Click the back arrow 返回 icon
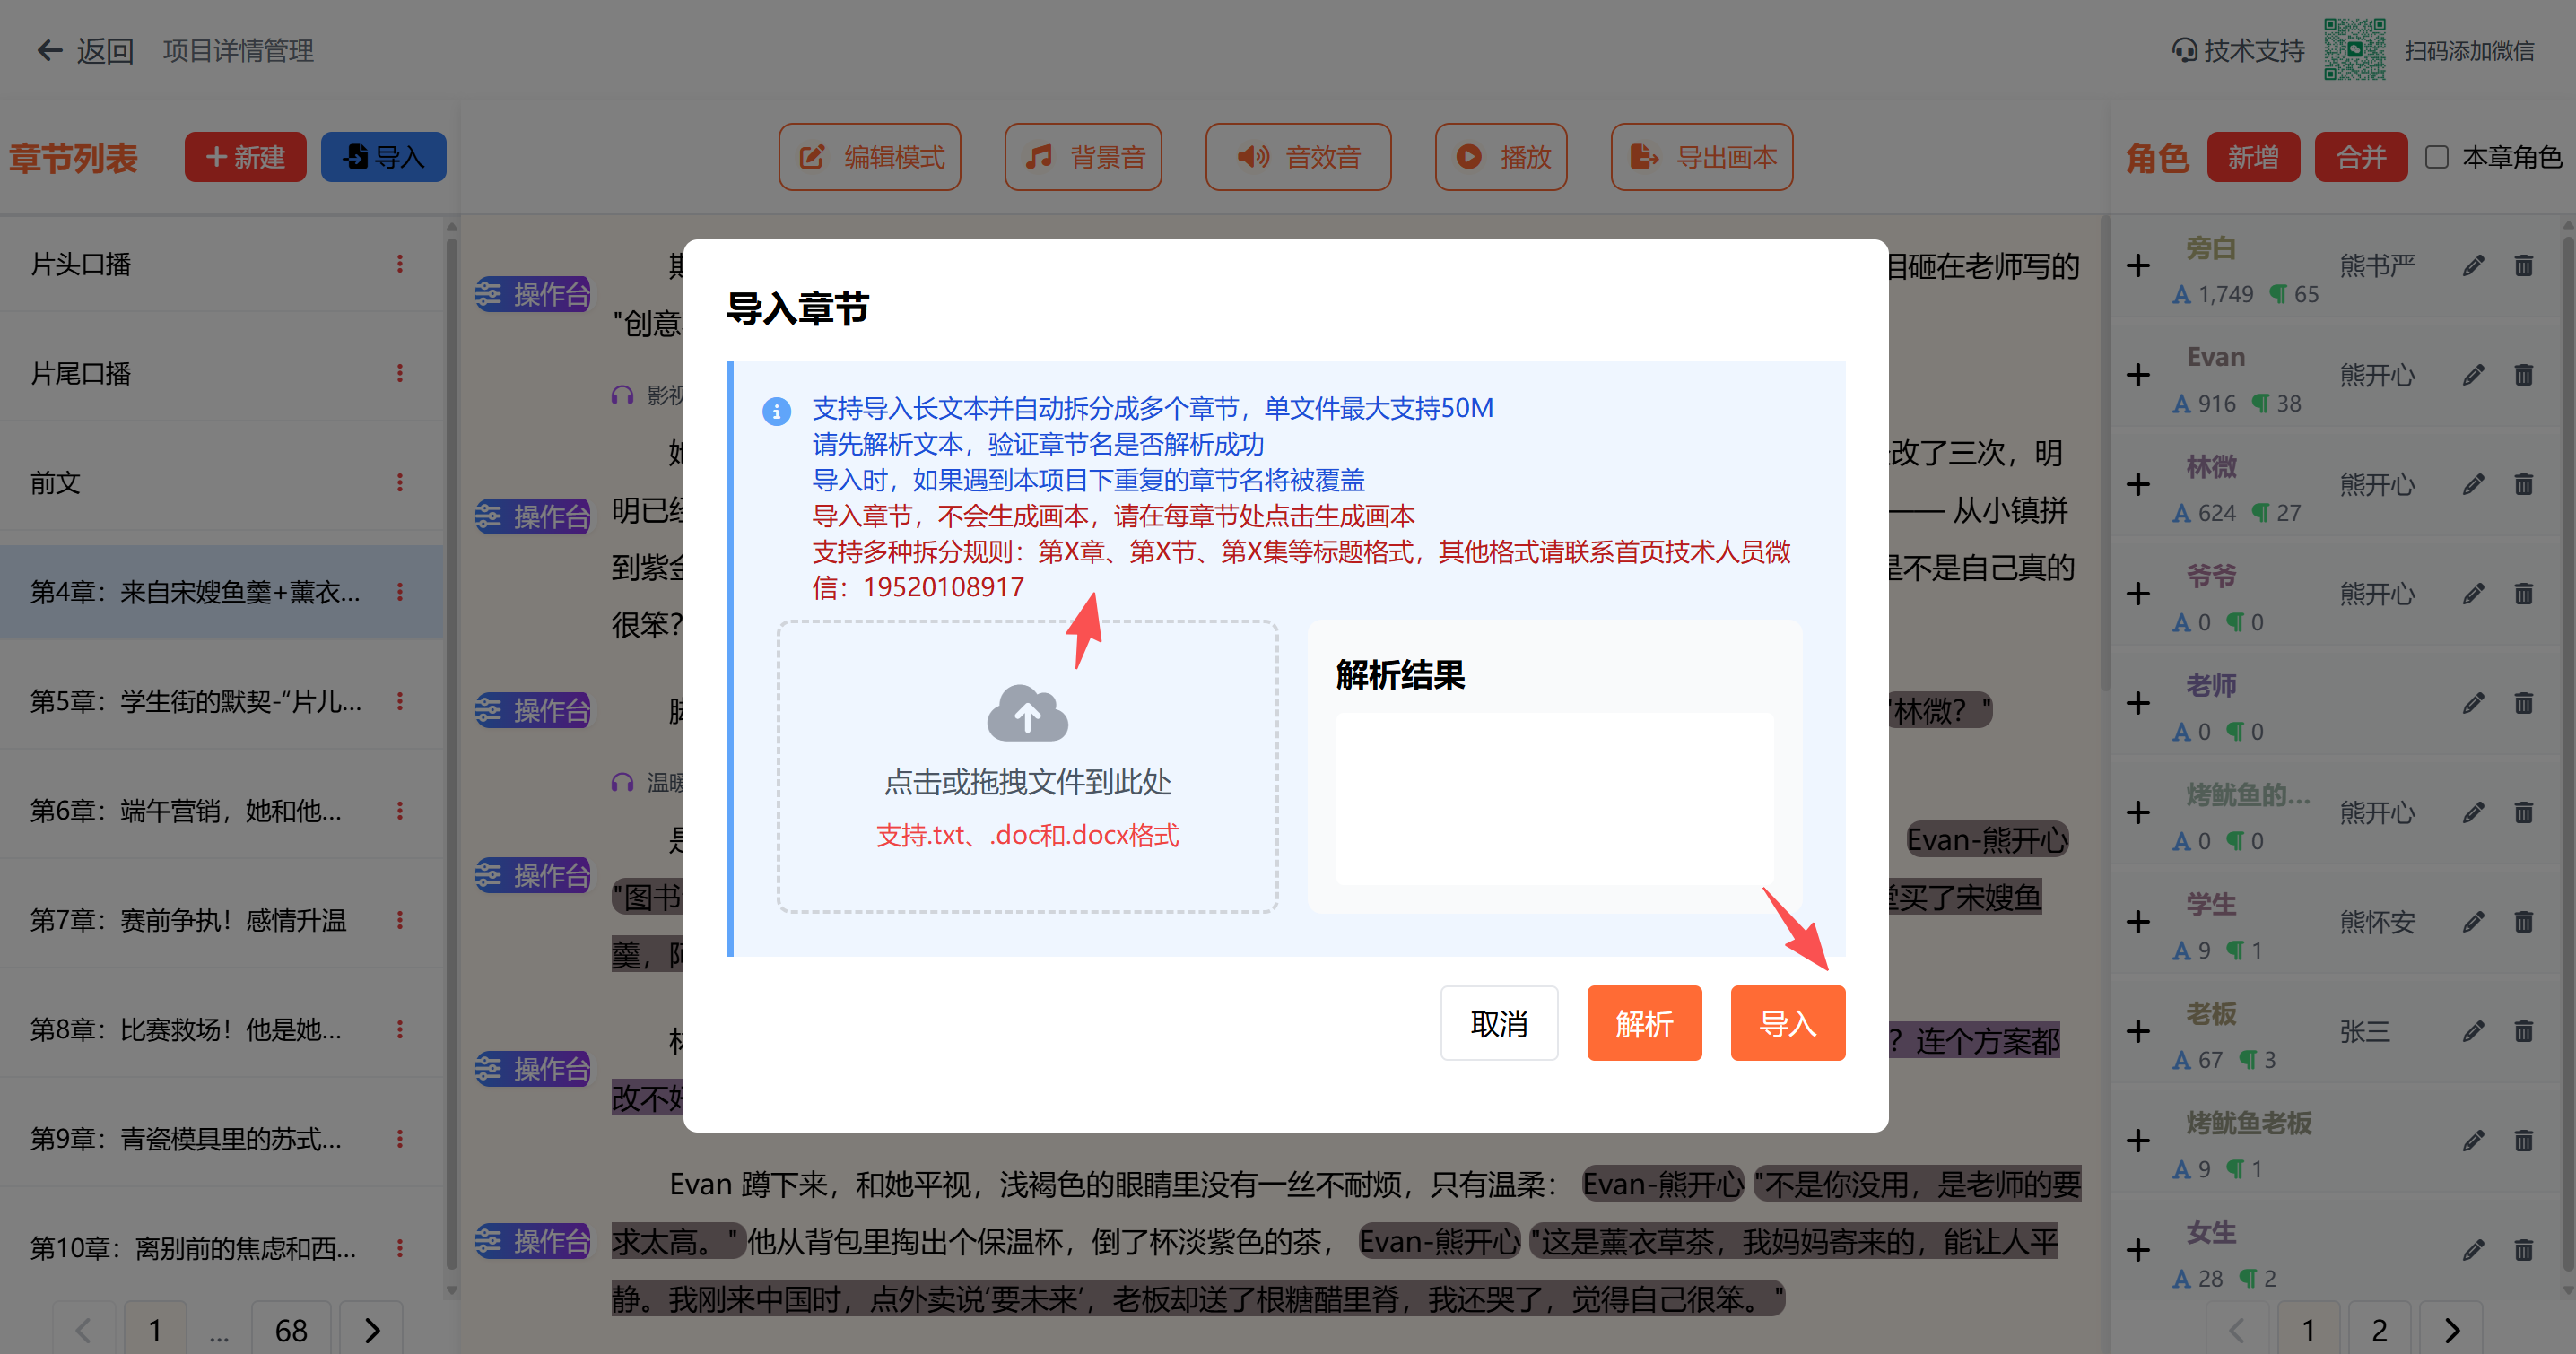The image size is (2576, 1354). click(49, 50)
